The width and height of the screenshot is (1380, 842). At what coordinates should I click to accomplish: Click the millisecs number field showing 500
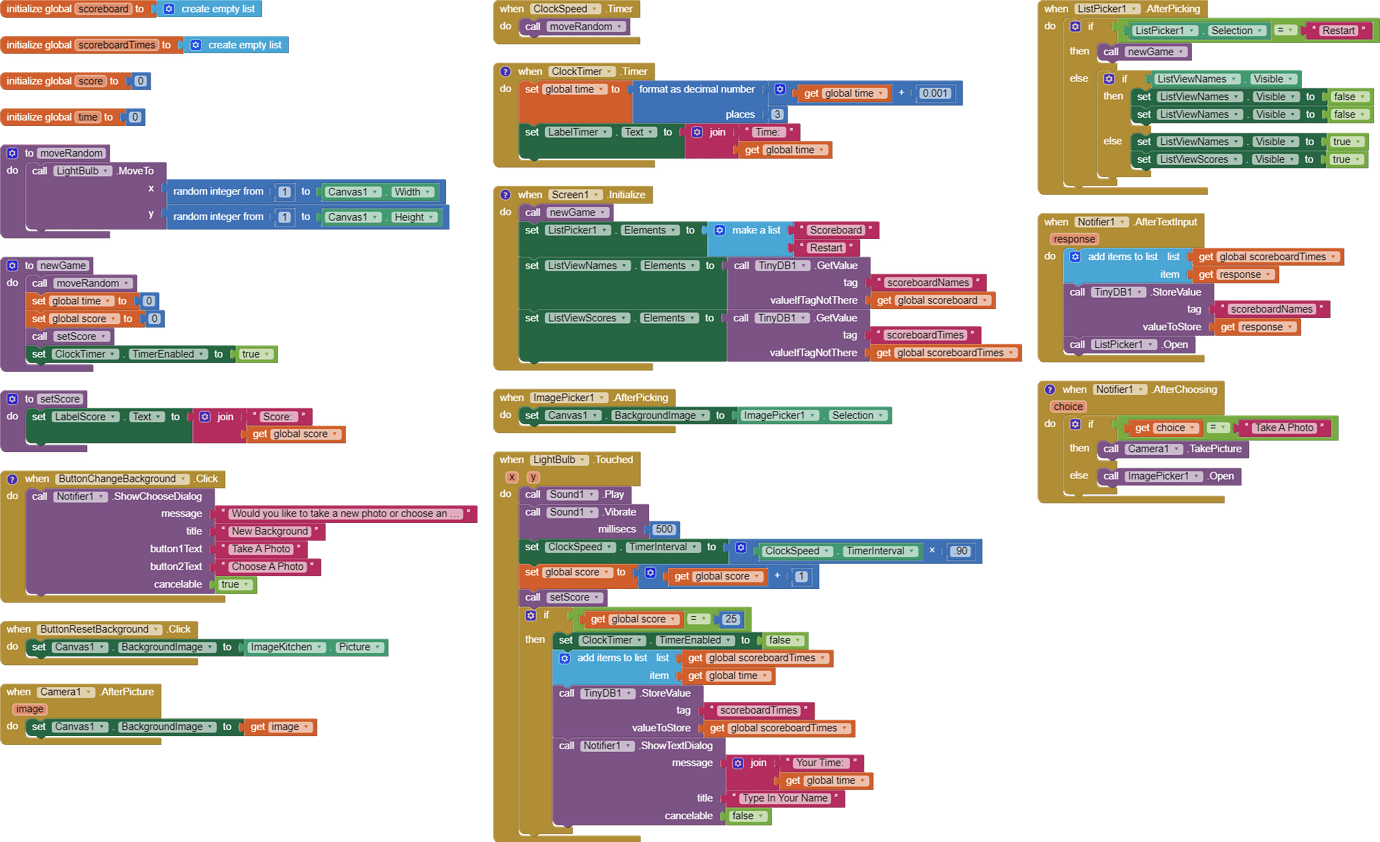click(x=663, y=530)
